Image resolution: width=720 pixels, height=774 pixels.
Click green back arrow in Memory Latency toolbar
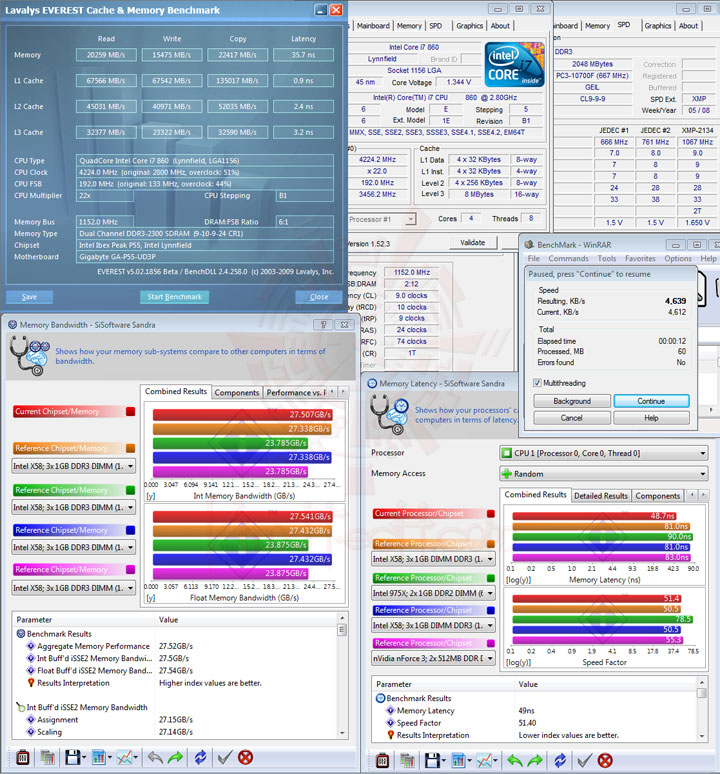click(x=514, y=761)
